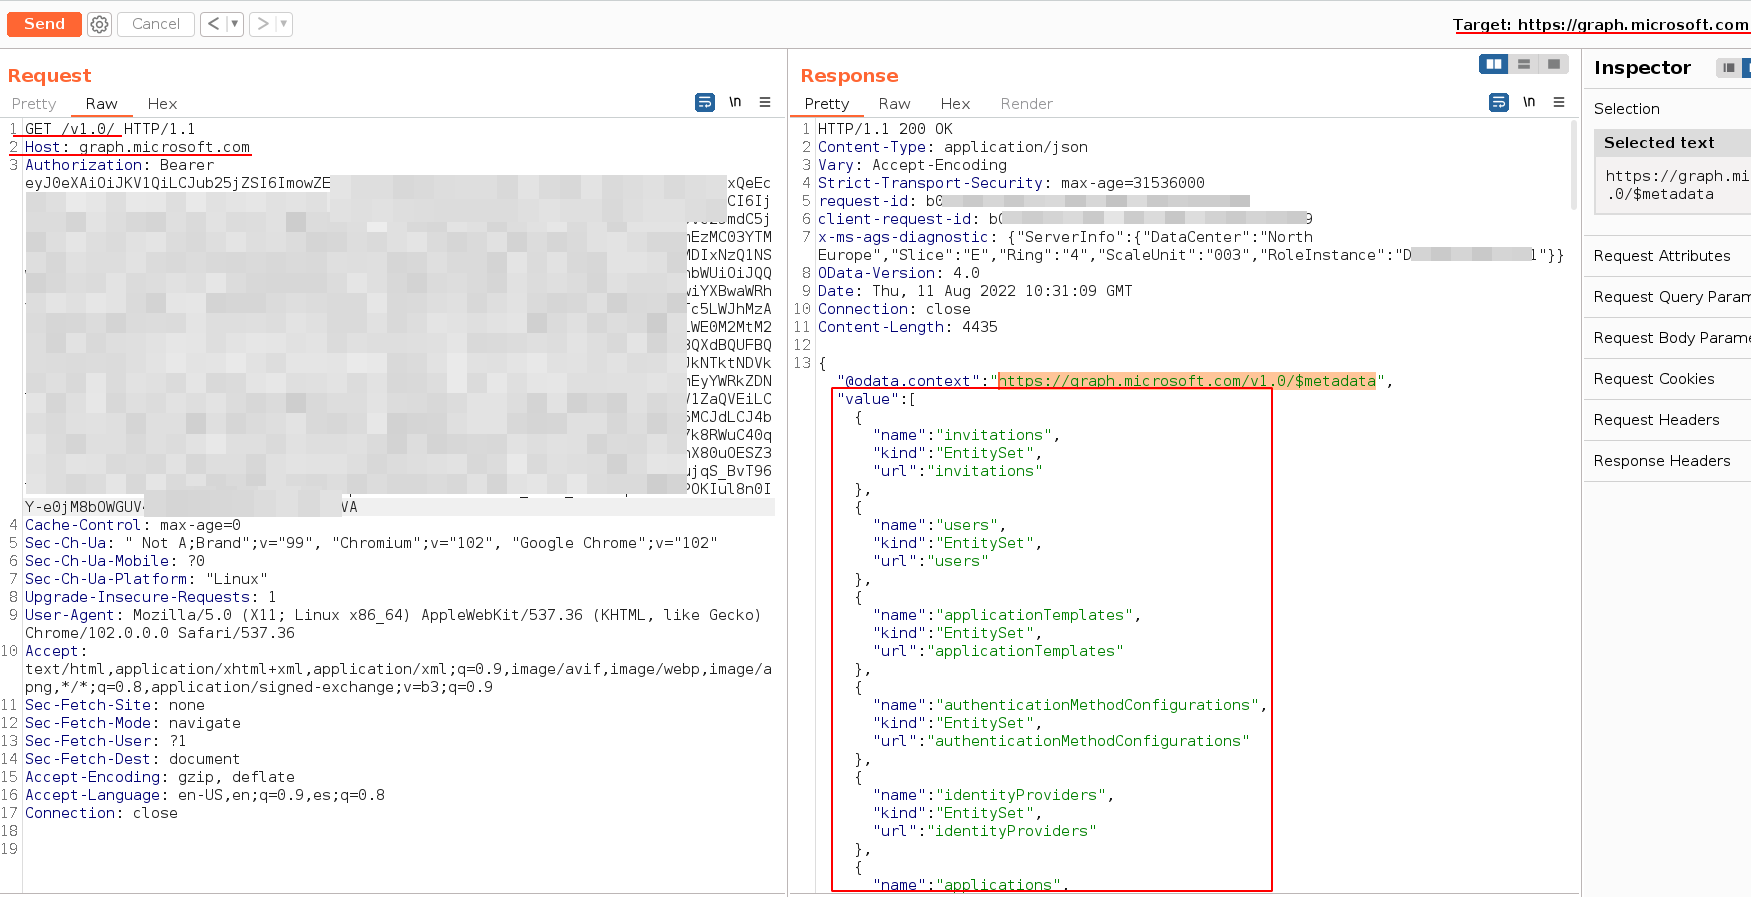Click the Content-Length: 4435 response header
Viewport: 1751px width, 897px height.
tap(908, 327)
